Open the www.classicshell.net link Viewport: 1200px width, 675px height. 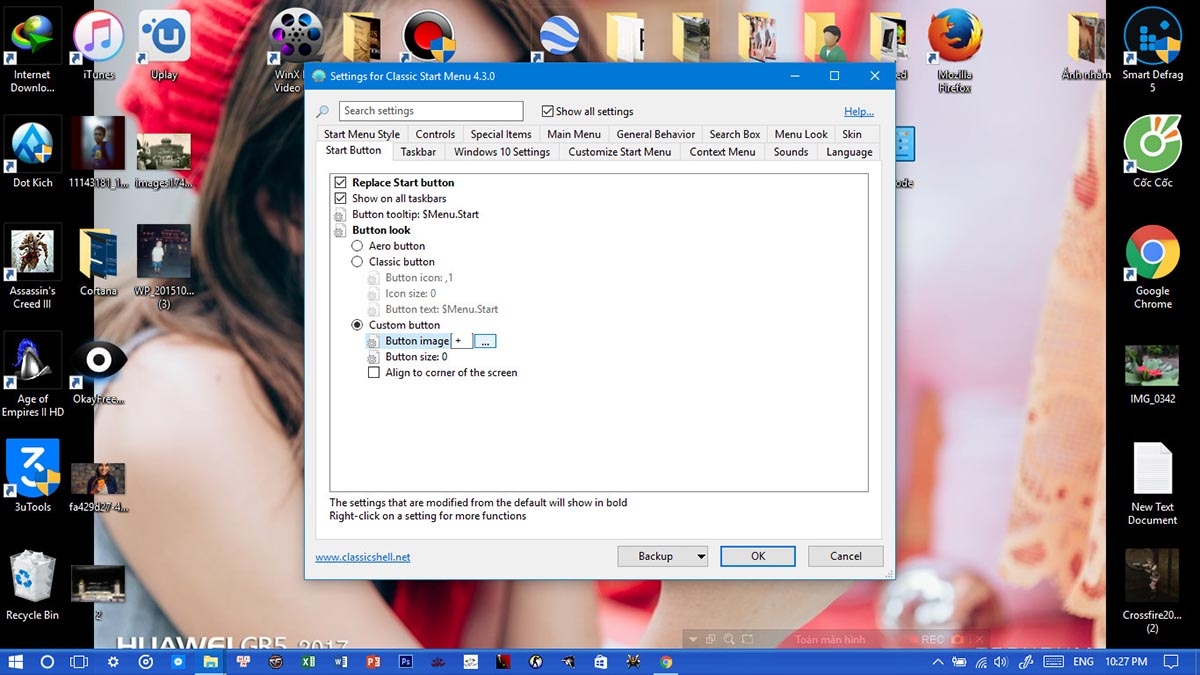[x=363, y=557]
